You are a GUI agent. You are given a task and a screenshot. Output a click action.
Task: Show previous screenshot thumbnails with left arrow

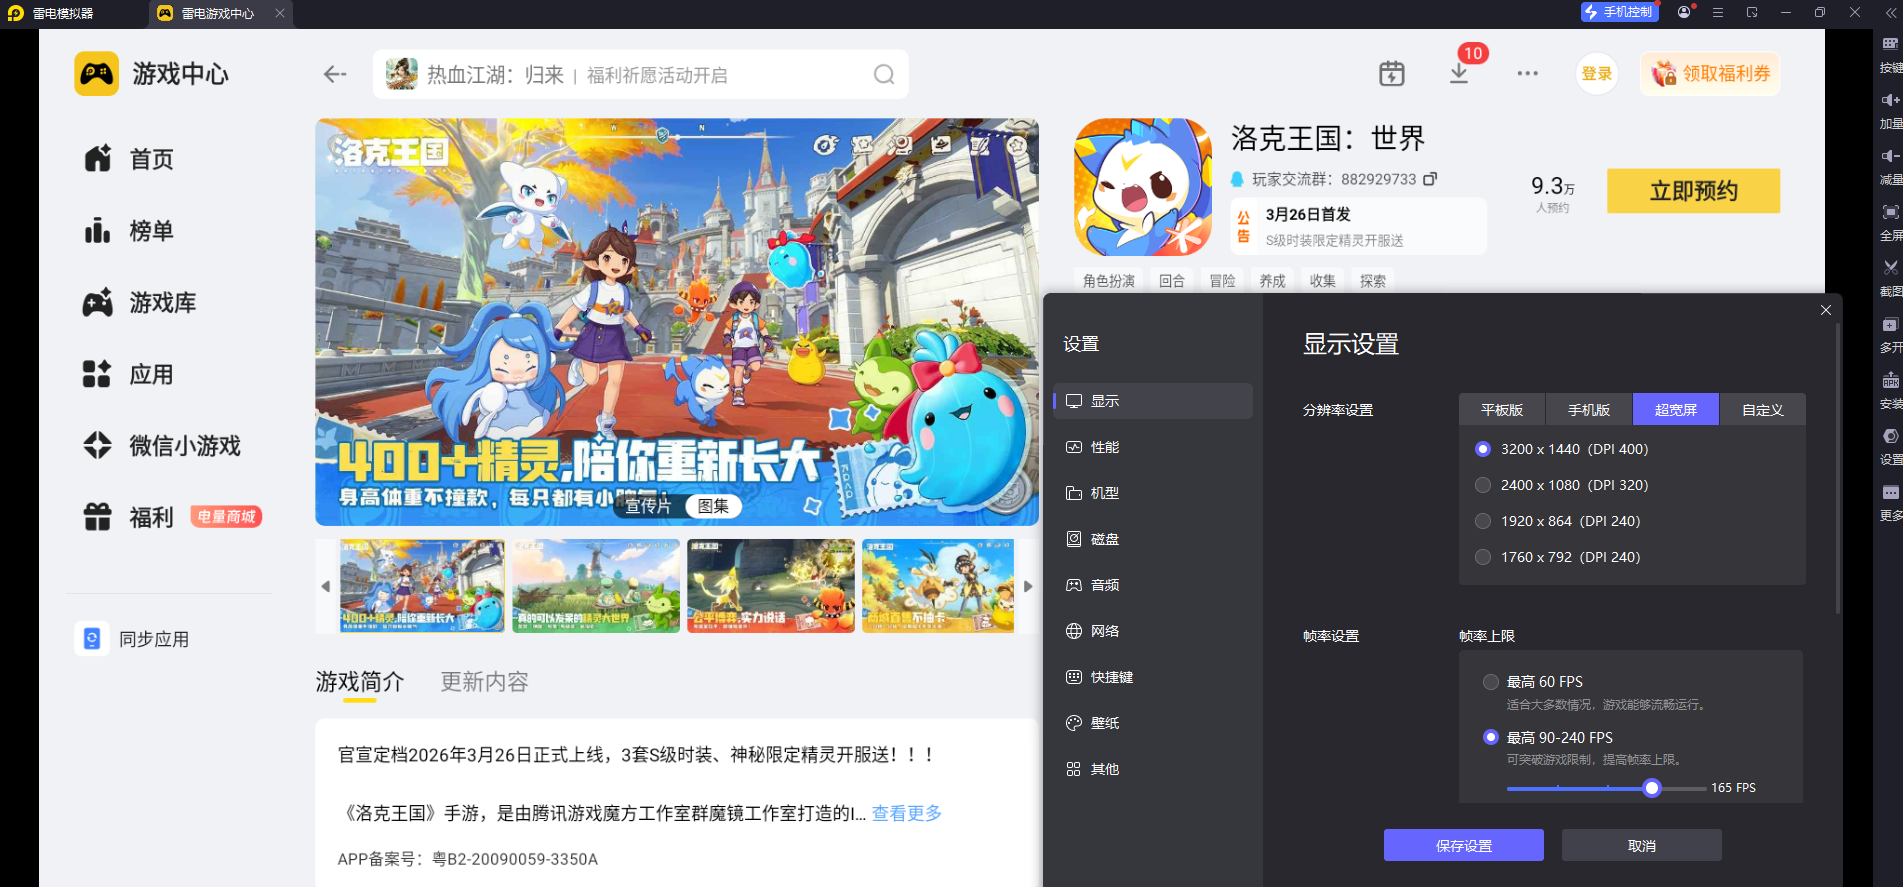tap(326, 586)
